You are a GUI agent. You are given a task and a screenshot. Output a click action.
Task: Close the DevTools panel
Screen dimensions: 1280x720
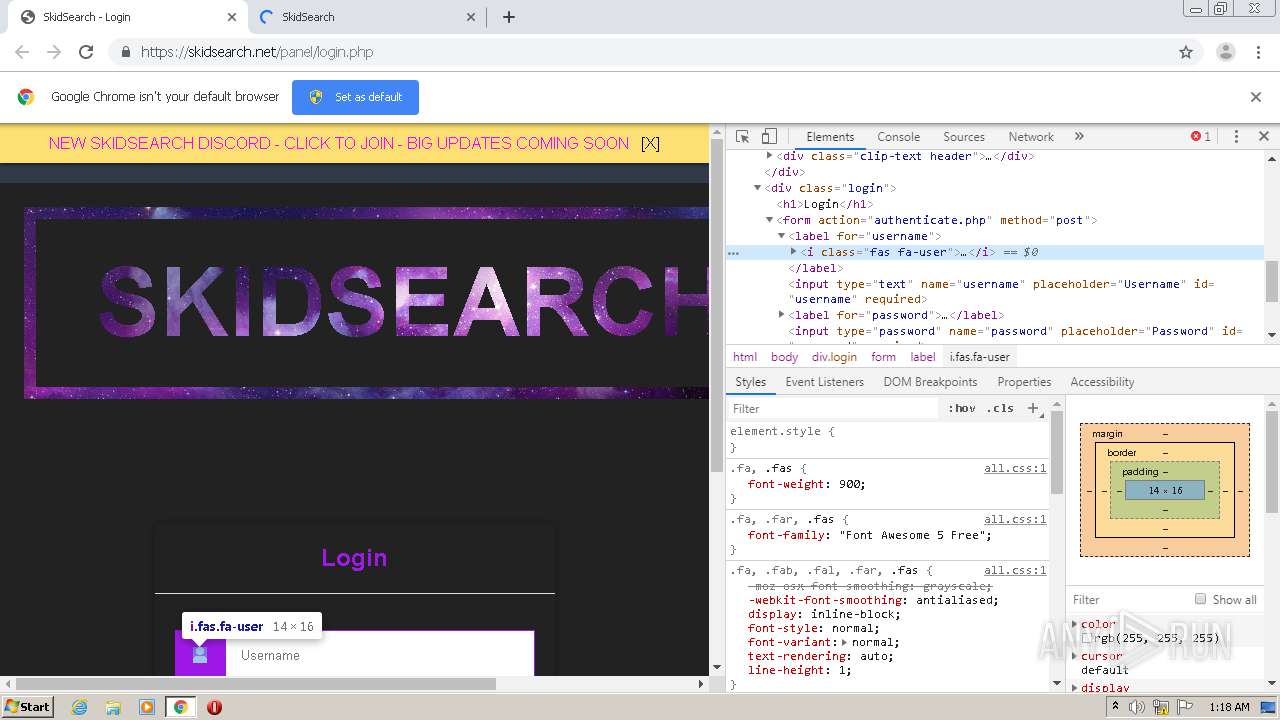tap(1263, 137)
